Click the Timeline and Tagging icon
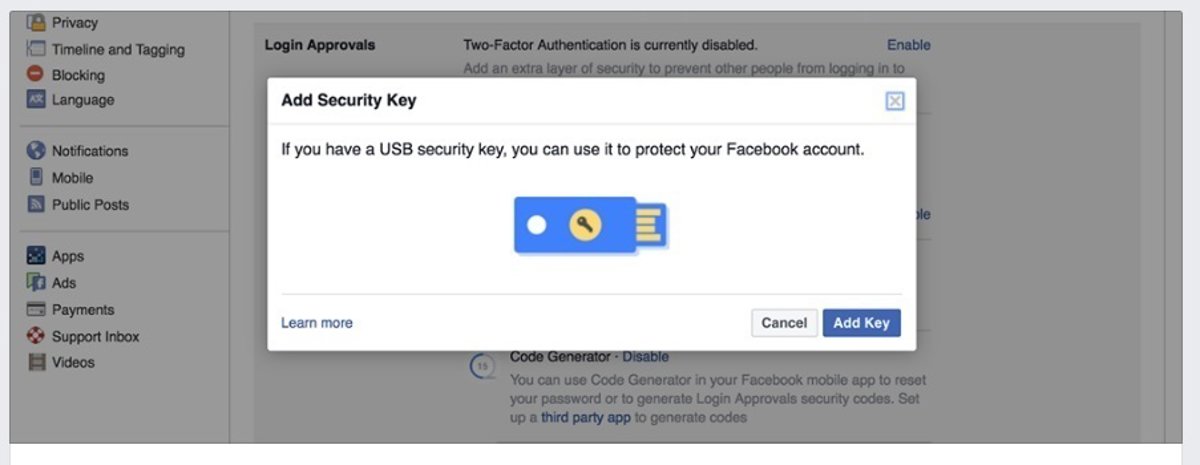This screenshot has height=465, width=1200. point(36,49)
